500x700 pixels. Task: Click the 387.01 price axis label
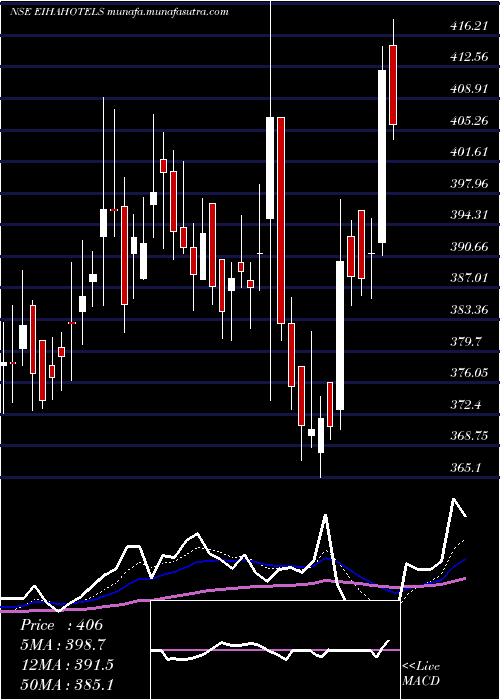[469, 279]
